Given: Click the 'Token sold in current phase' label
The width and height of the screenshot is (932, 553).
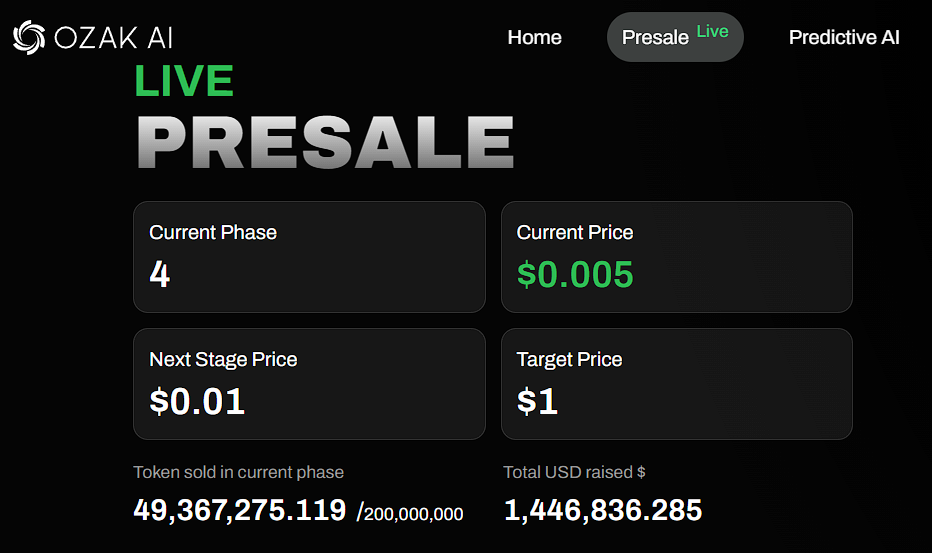Looking at the screenshot, I should (238, 472).
